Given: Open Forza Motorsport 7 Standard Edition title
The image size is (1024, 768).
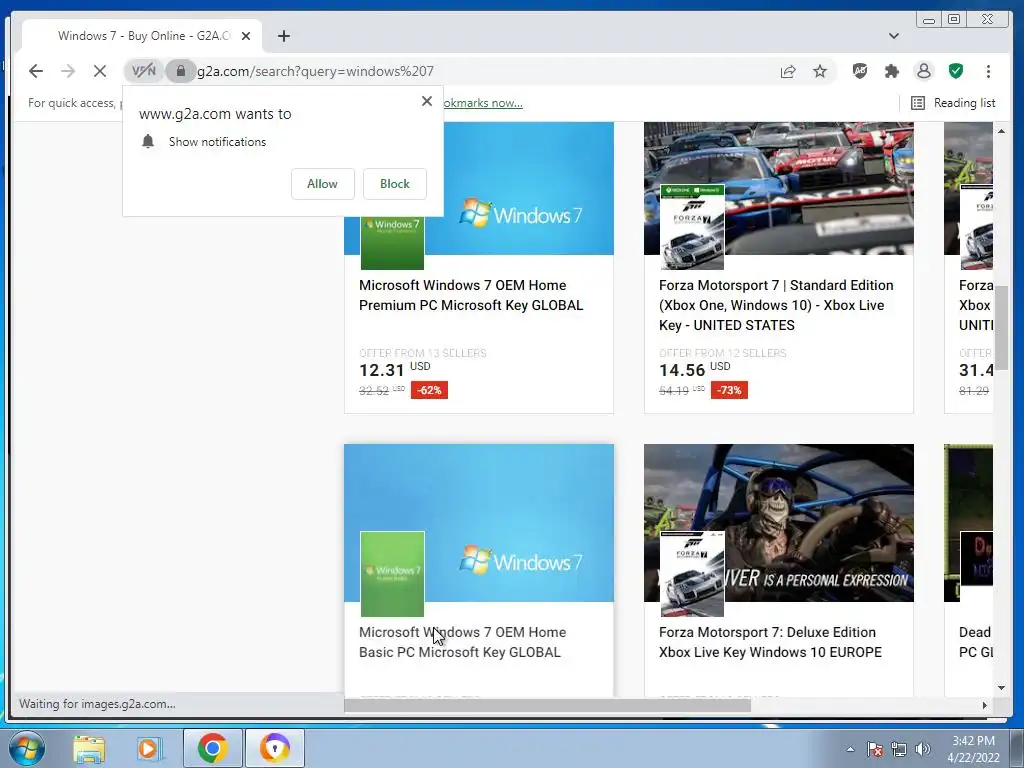Looking at the screenshot, I should (776, 305).
